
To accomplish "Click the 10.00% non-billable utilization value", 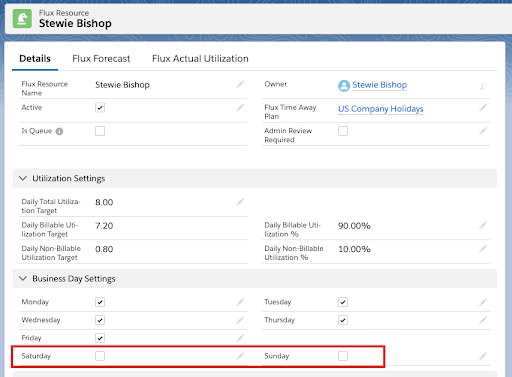I will tap(354, 249).
